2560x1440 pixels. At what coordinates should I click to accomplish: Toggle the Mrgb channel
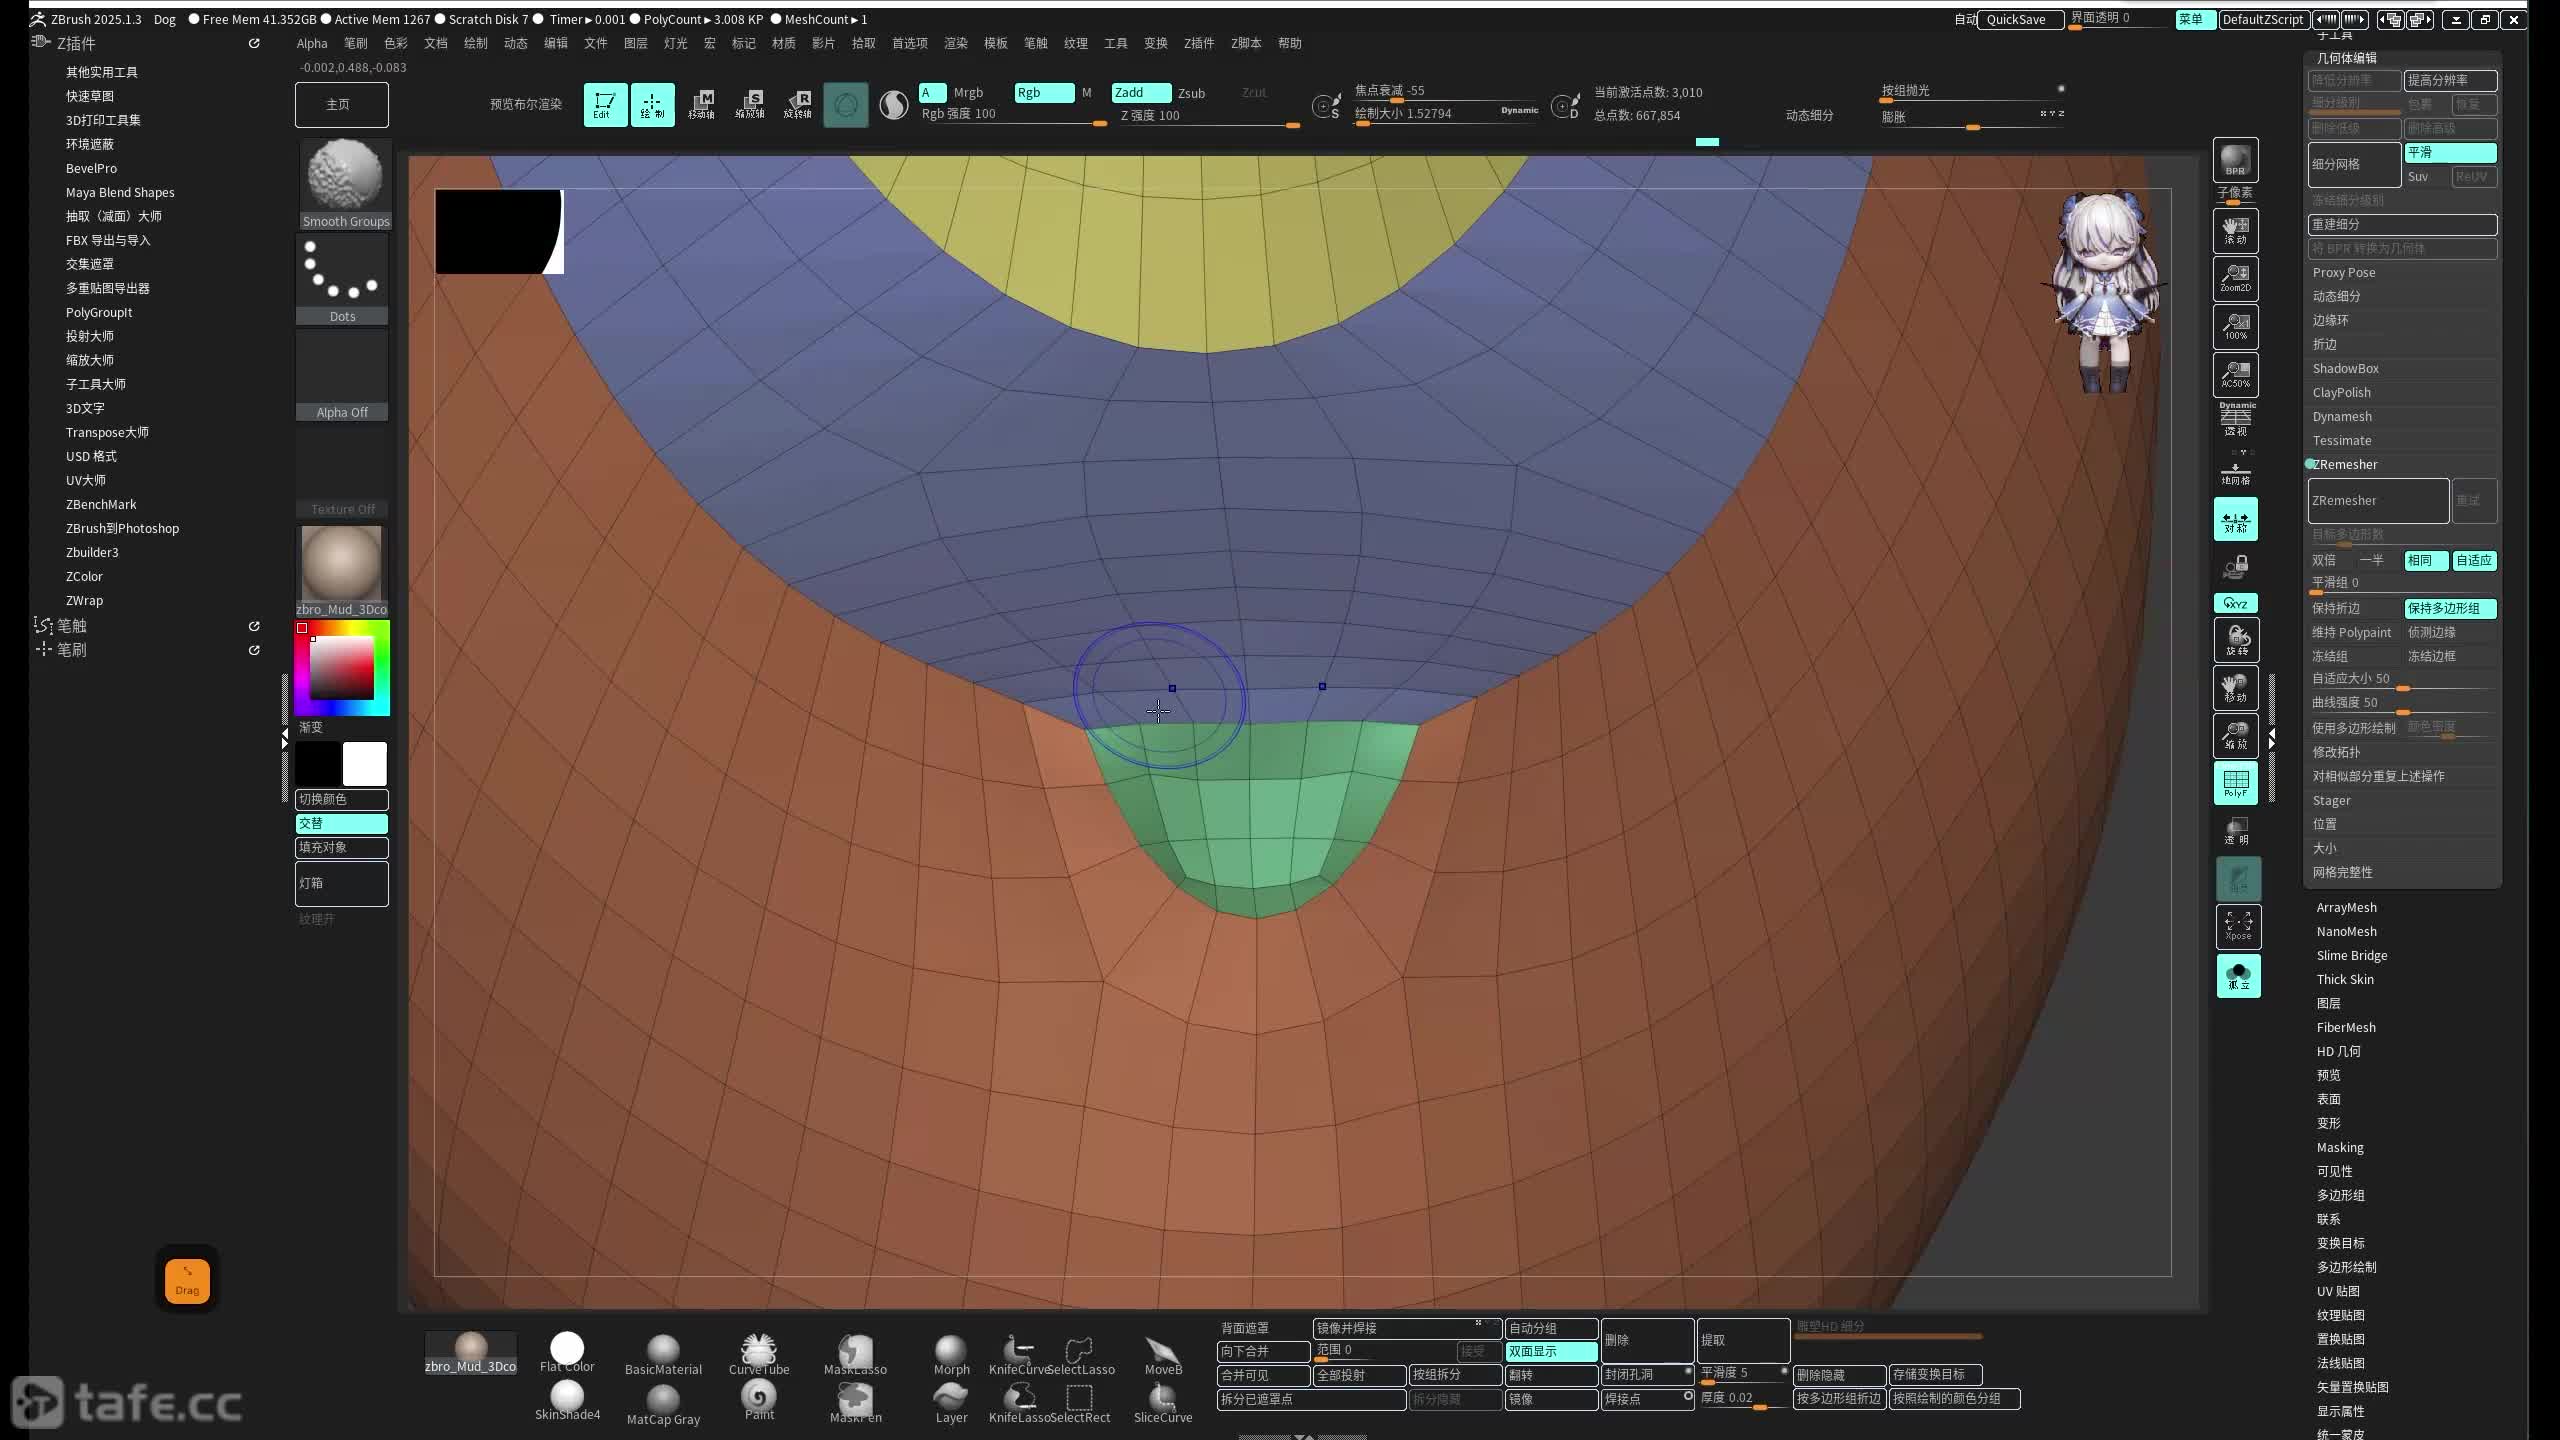point(968,92)
